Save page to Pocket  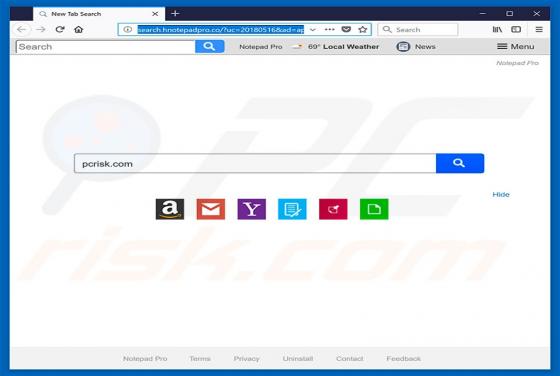tap(346, 29)
